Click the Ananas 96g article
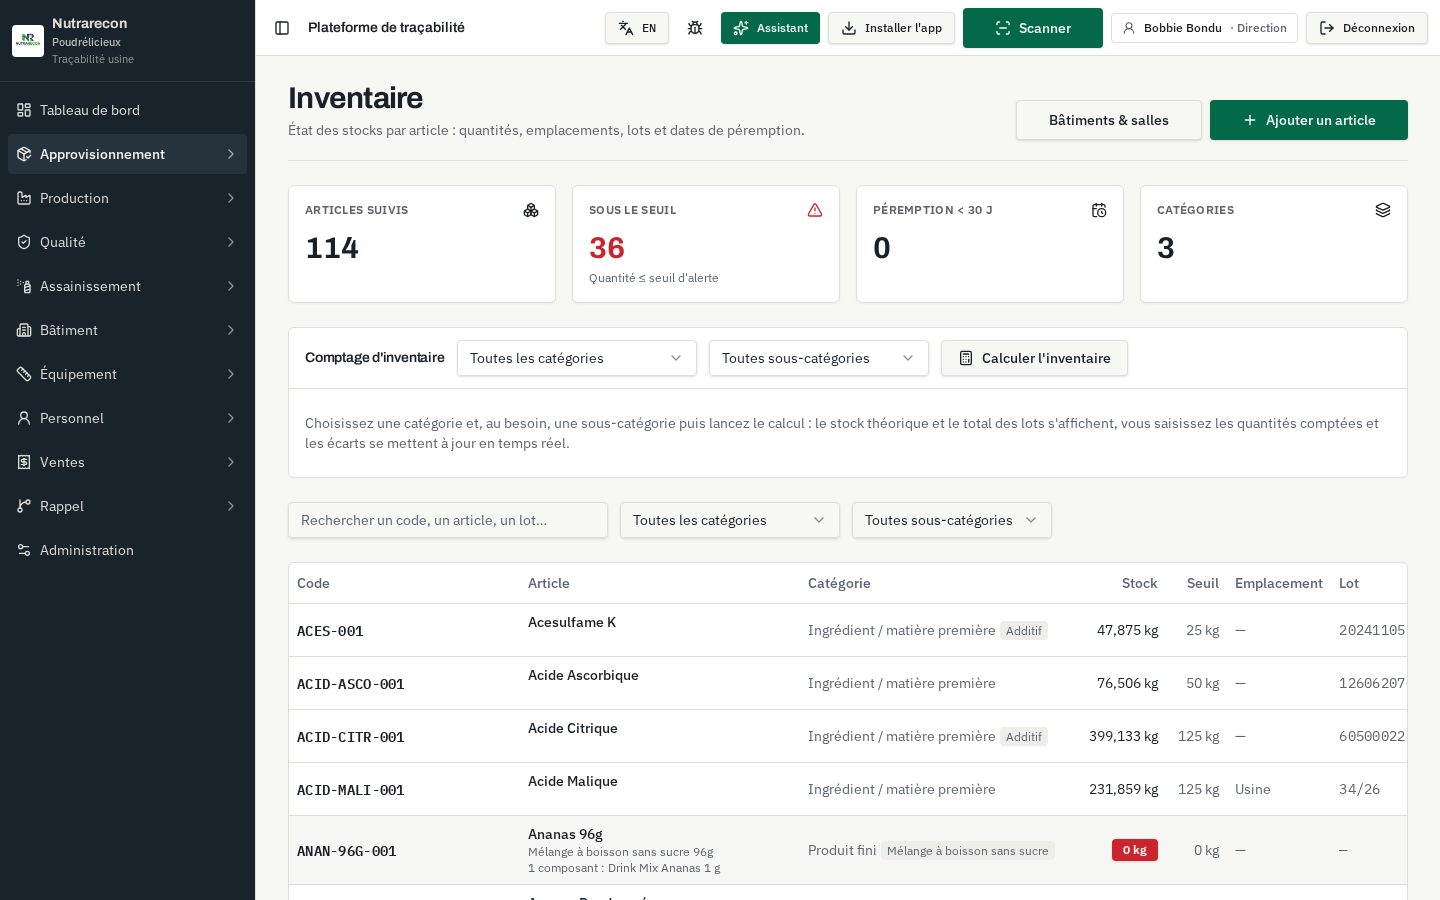This screenshot has height=900, width=1440. (x=565, y=834)
